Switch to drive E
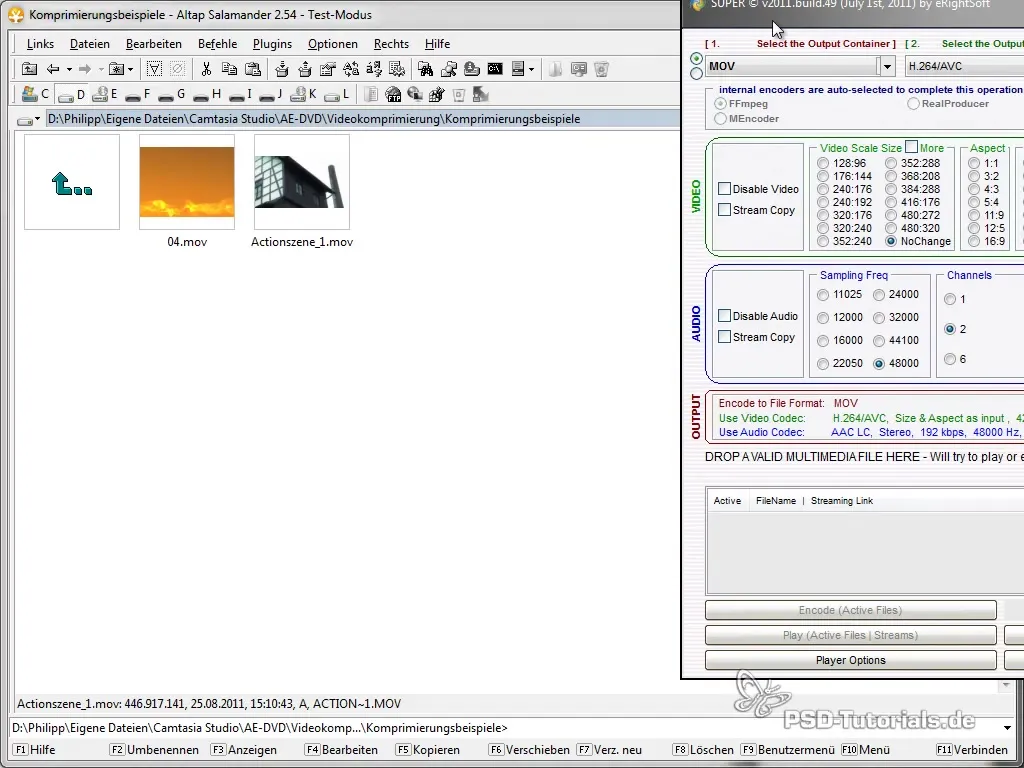 (x=104, y=94)
